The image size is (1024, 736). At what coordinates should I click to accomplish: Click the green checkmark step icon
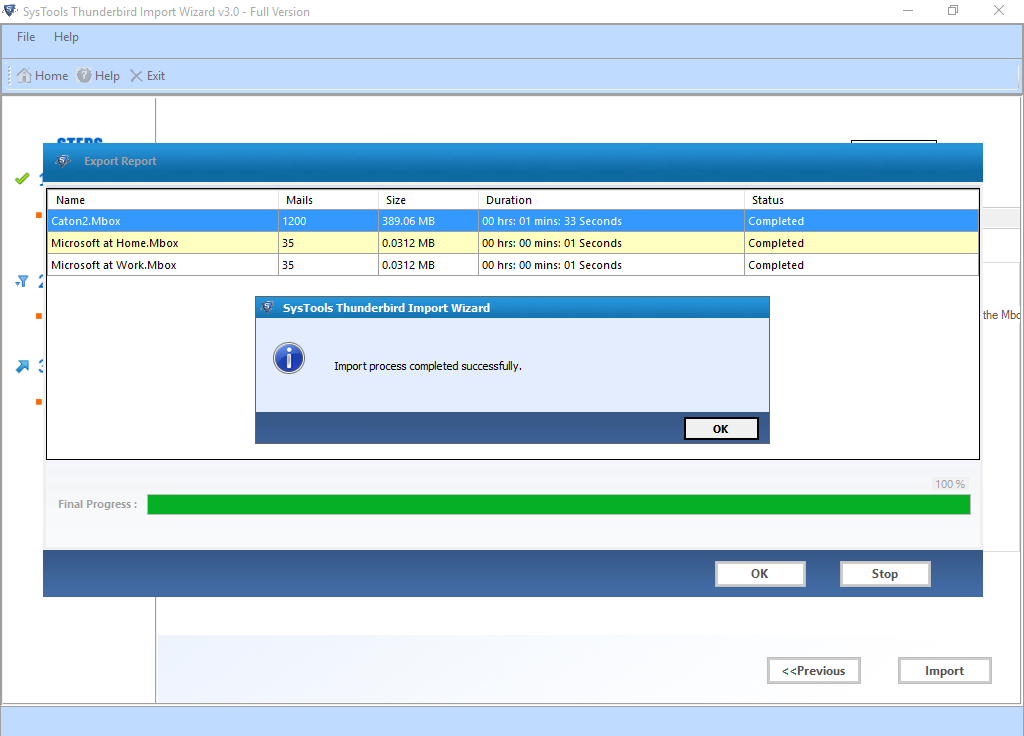click(22, 178)
